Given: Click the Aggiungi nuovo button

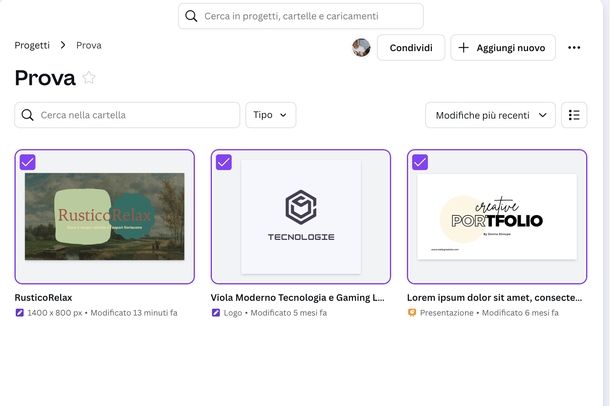Looking at the screenshot, I should coord(503,47).
